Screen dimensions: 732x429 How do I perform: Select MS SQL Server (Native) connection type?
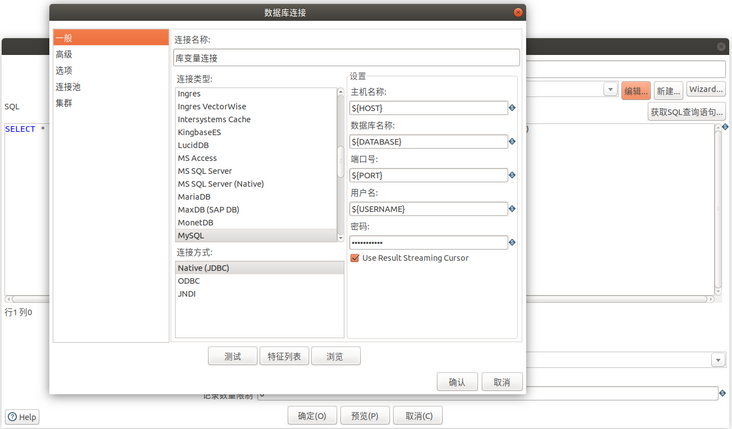pyautogui.click(x=220, y=184)
